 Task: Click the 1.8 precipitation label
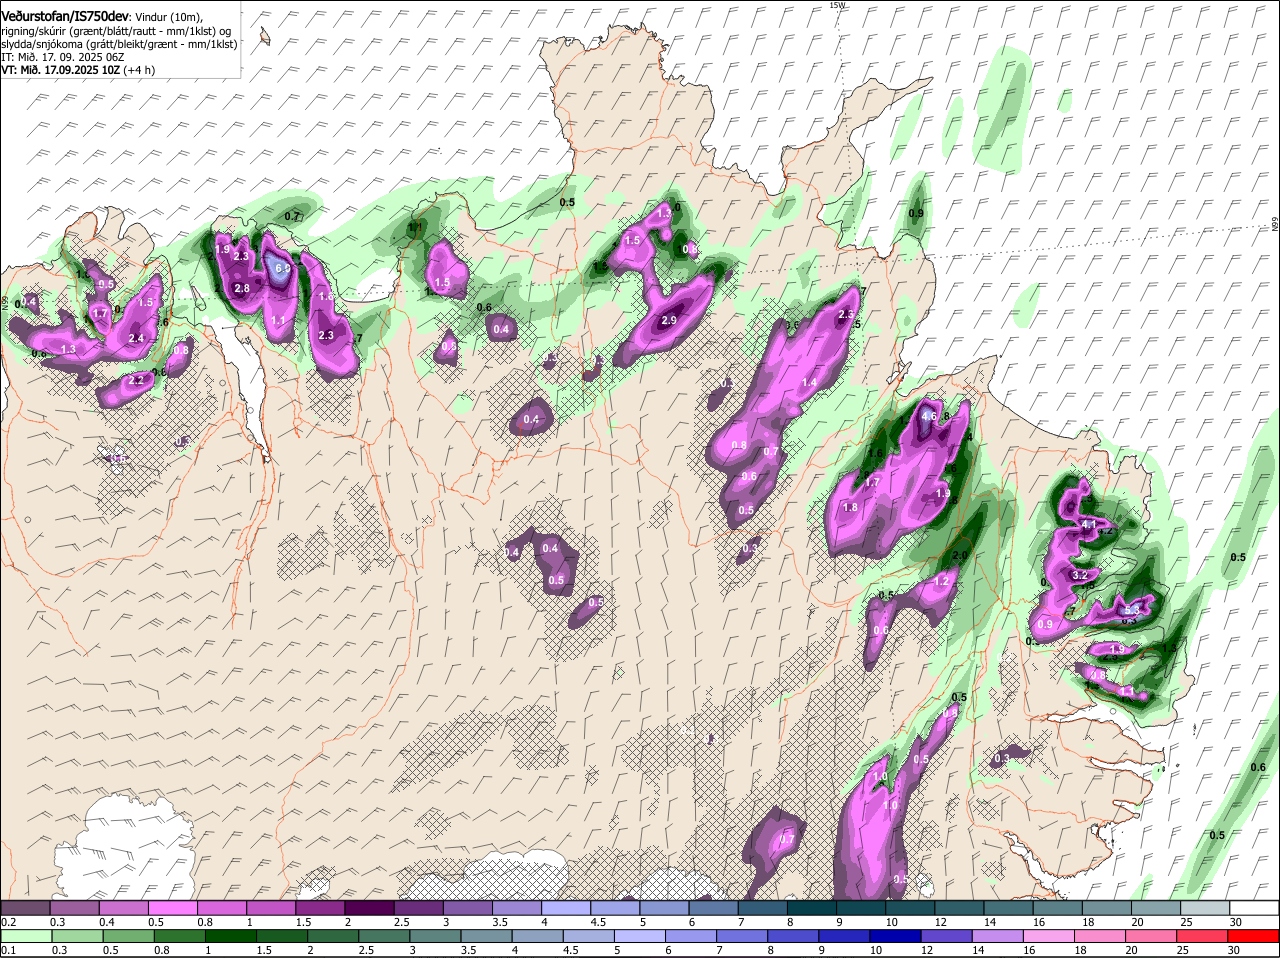[x=851, y=507]
